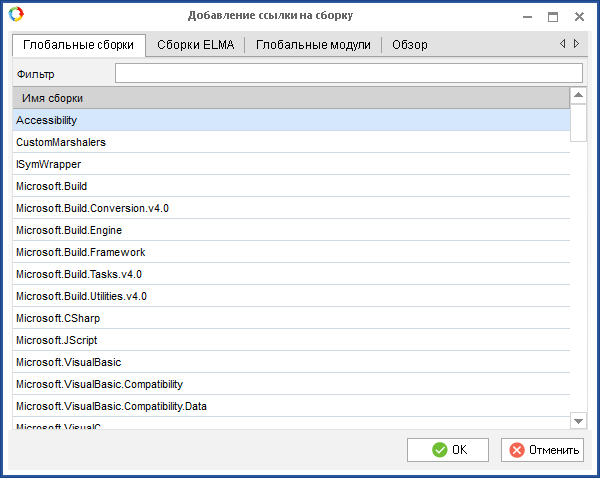Close the dialog window
600x478 pixels.
(x=579, y=16)
